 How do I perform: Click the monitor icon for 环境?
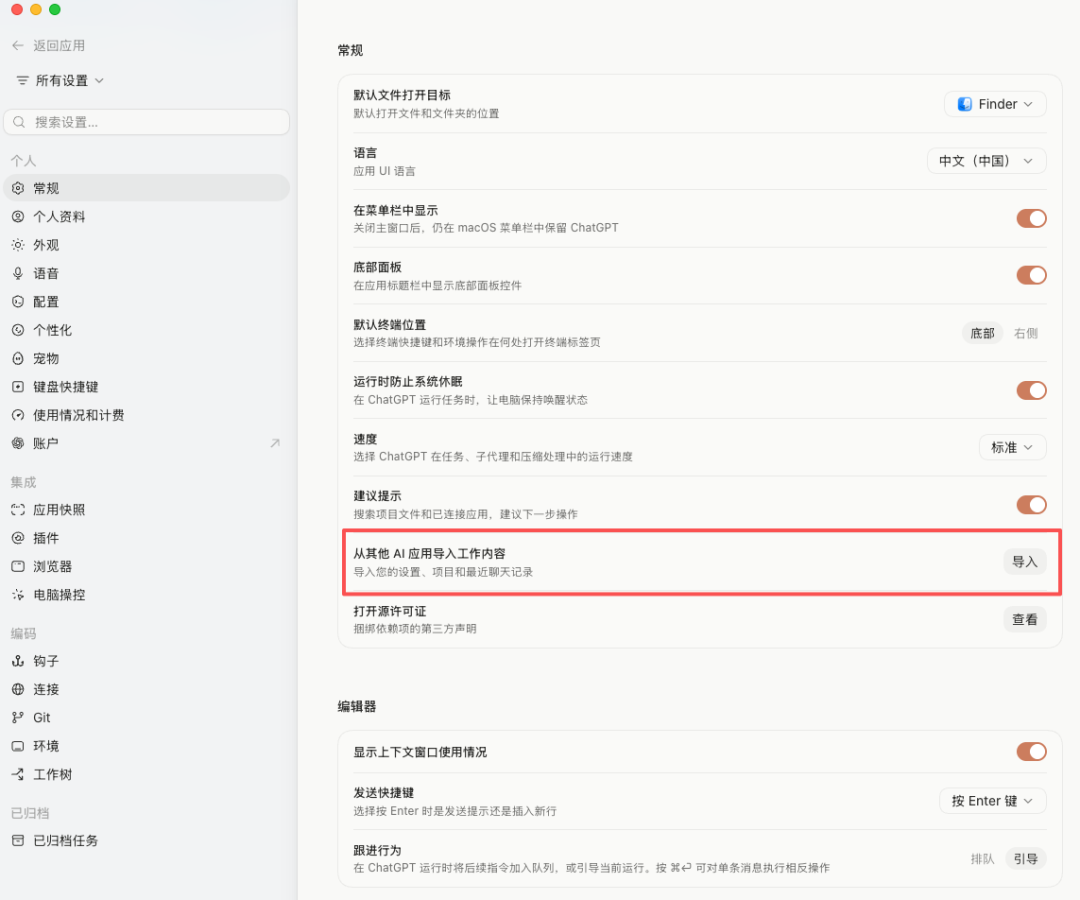point(18,746)
